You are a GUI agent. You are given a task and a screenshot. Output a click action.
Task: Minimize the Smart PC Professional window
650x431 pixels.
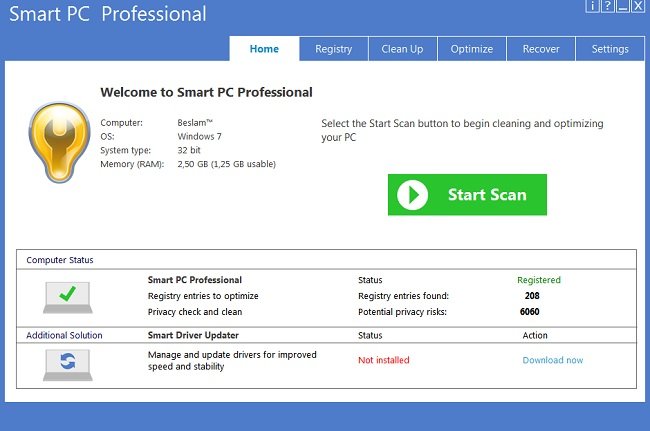(x=623, y=6)
